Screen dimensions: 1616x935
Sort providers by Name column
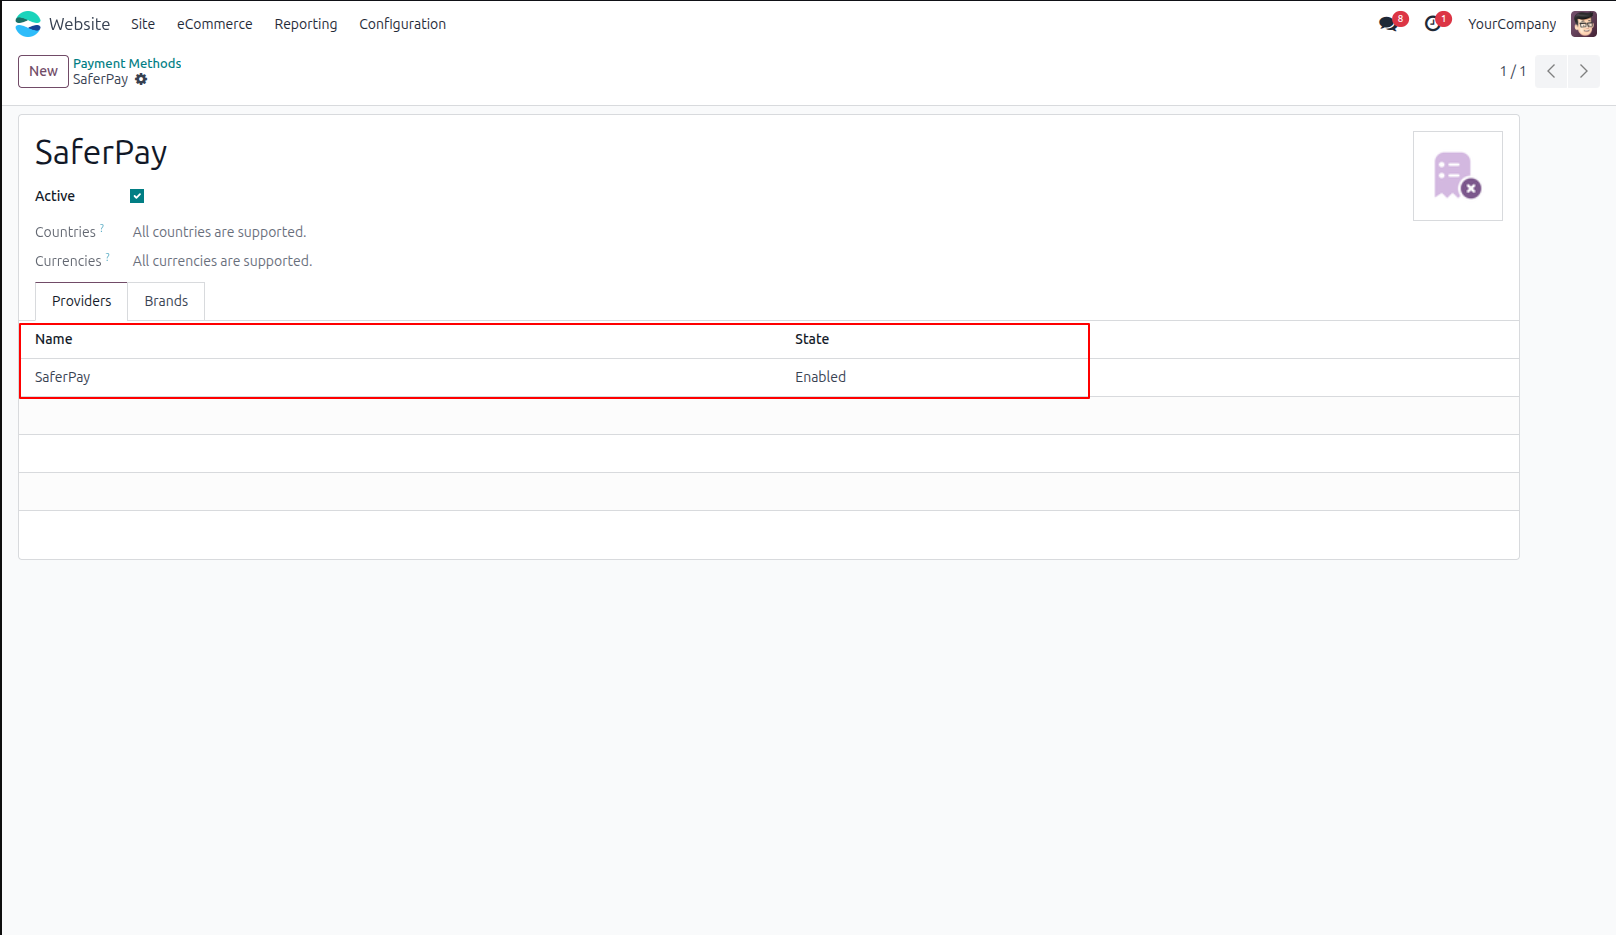tap(54, 339)
